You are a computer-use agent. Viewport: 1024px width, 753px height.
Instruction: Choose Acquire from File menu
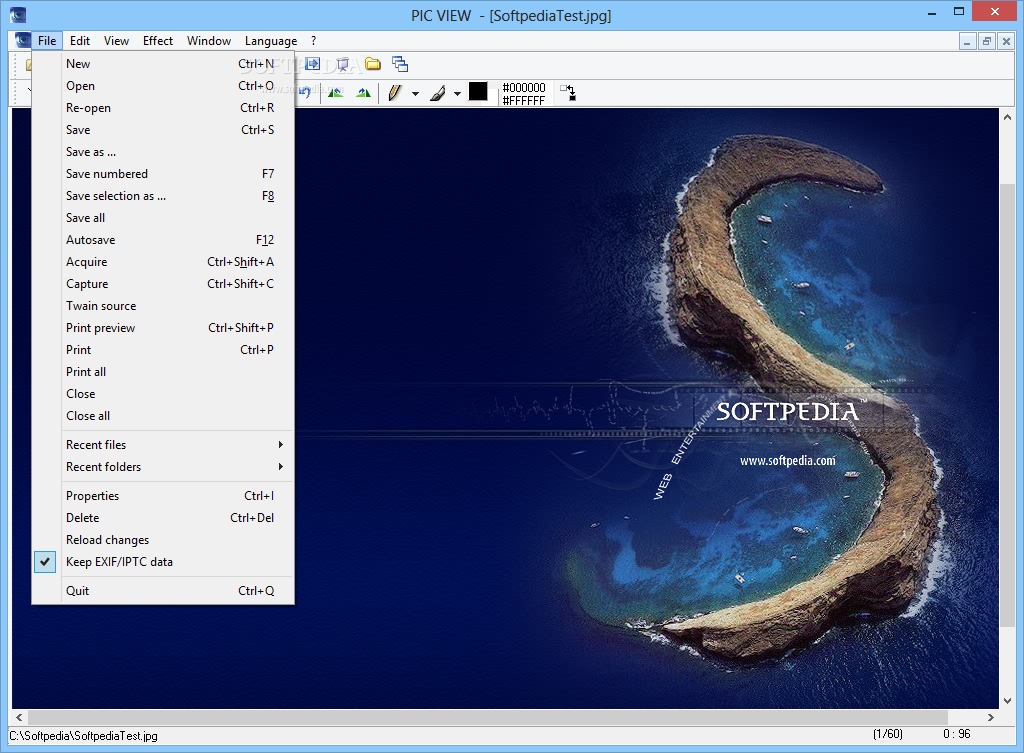point(163,262)
